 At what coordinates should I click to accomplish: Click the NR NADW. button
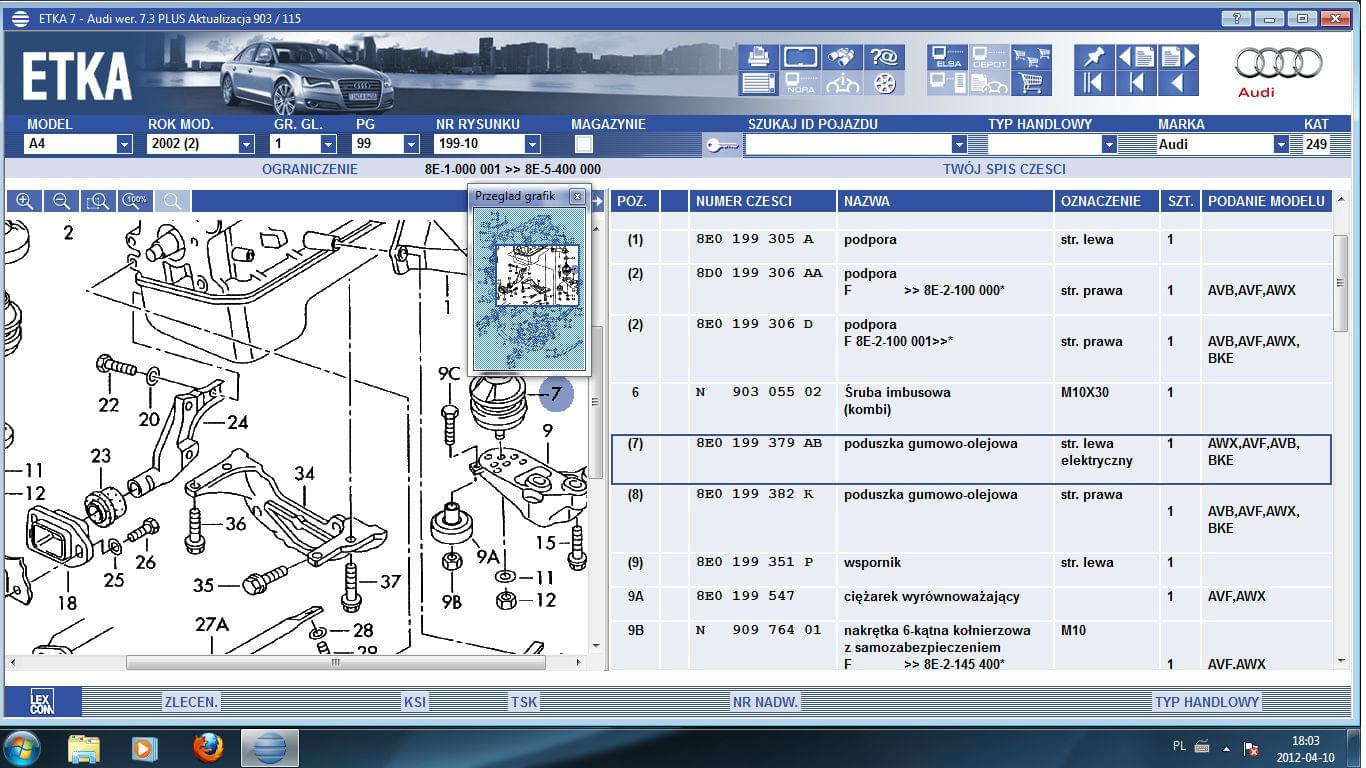coord(766,702)
